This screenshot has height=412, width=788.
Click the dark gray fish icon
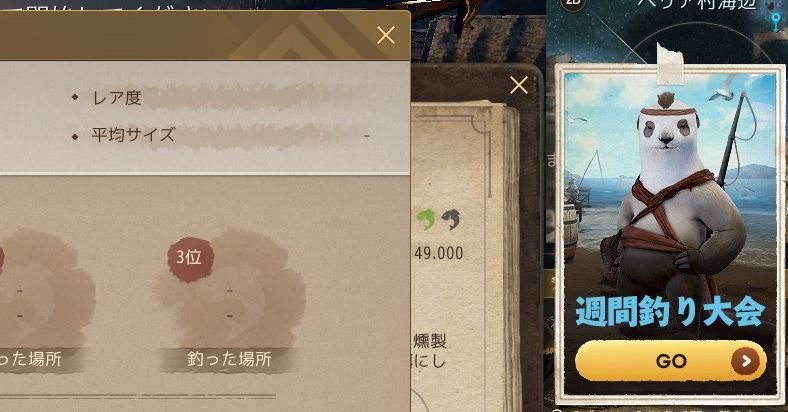[x=451, y=220]
